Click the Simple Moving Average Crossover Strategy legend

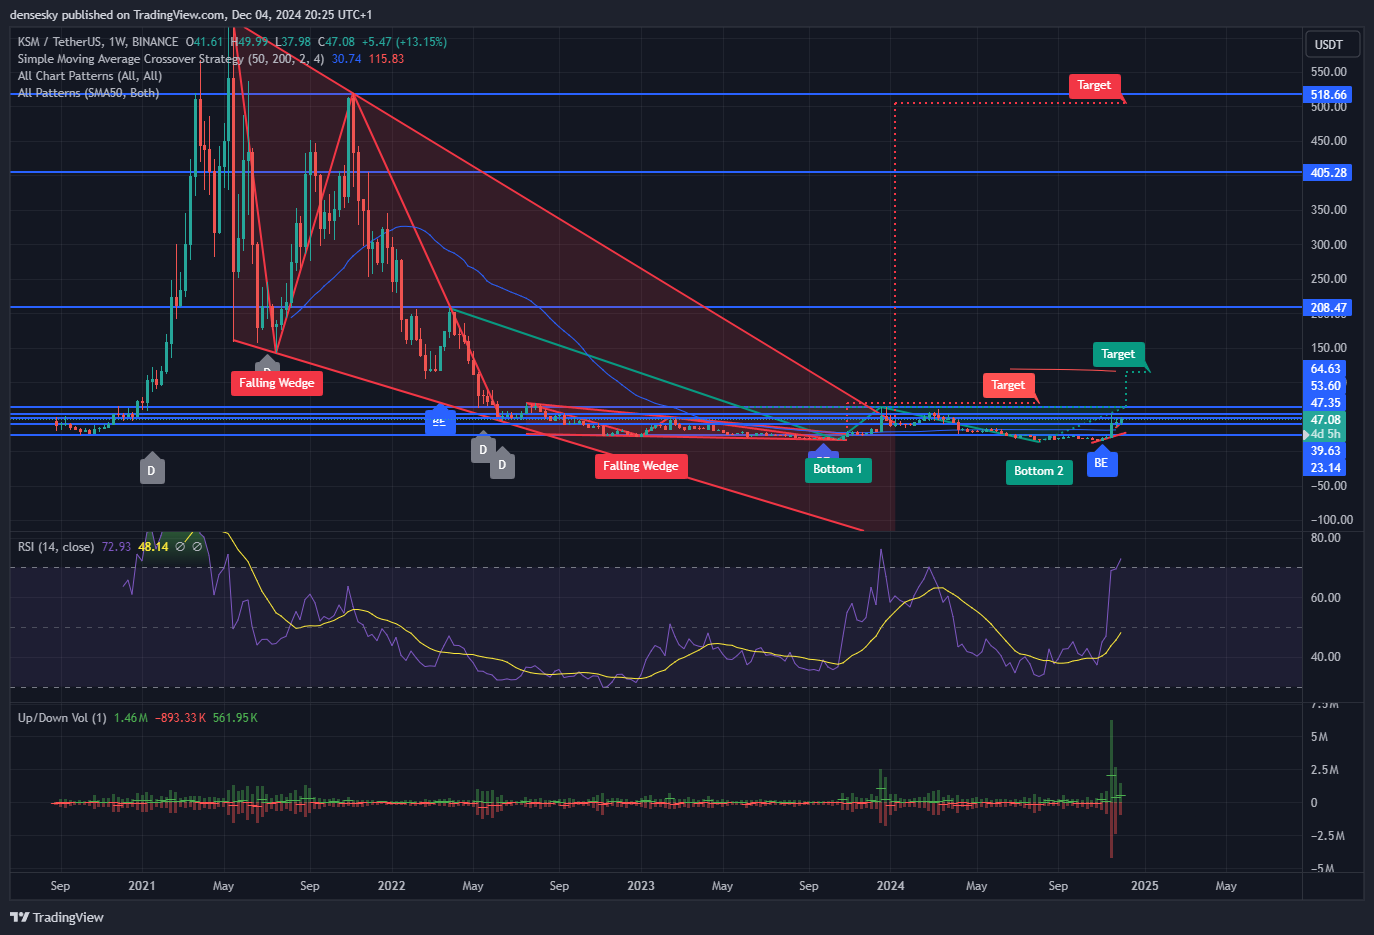click(x=171, y=59)
